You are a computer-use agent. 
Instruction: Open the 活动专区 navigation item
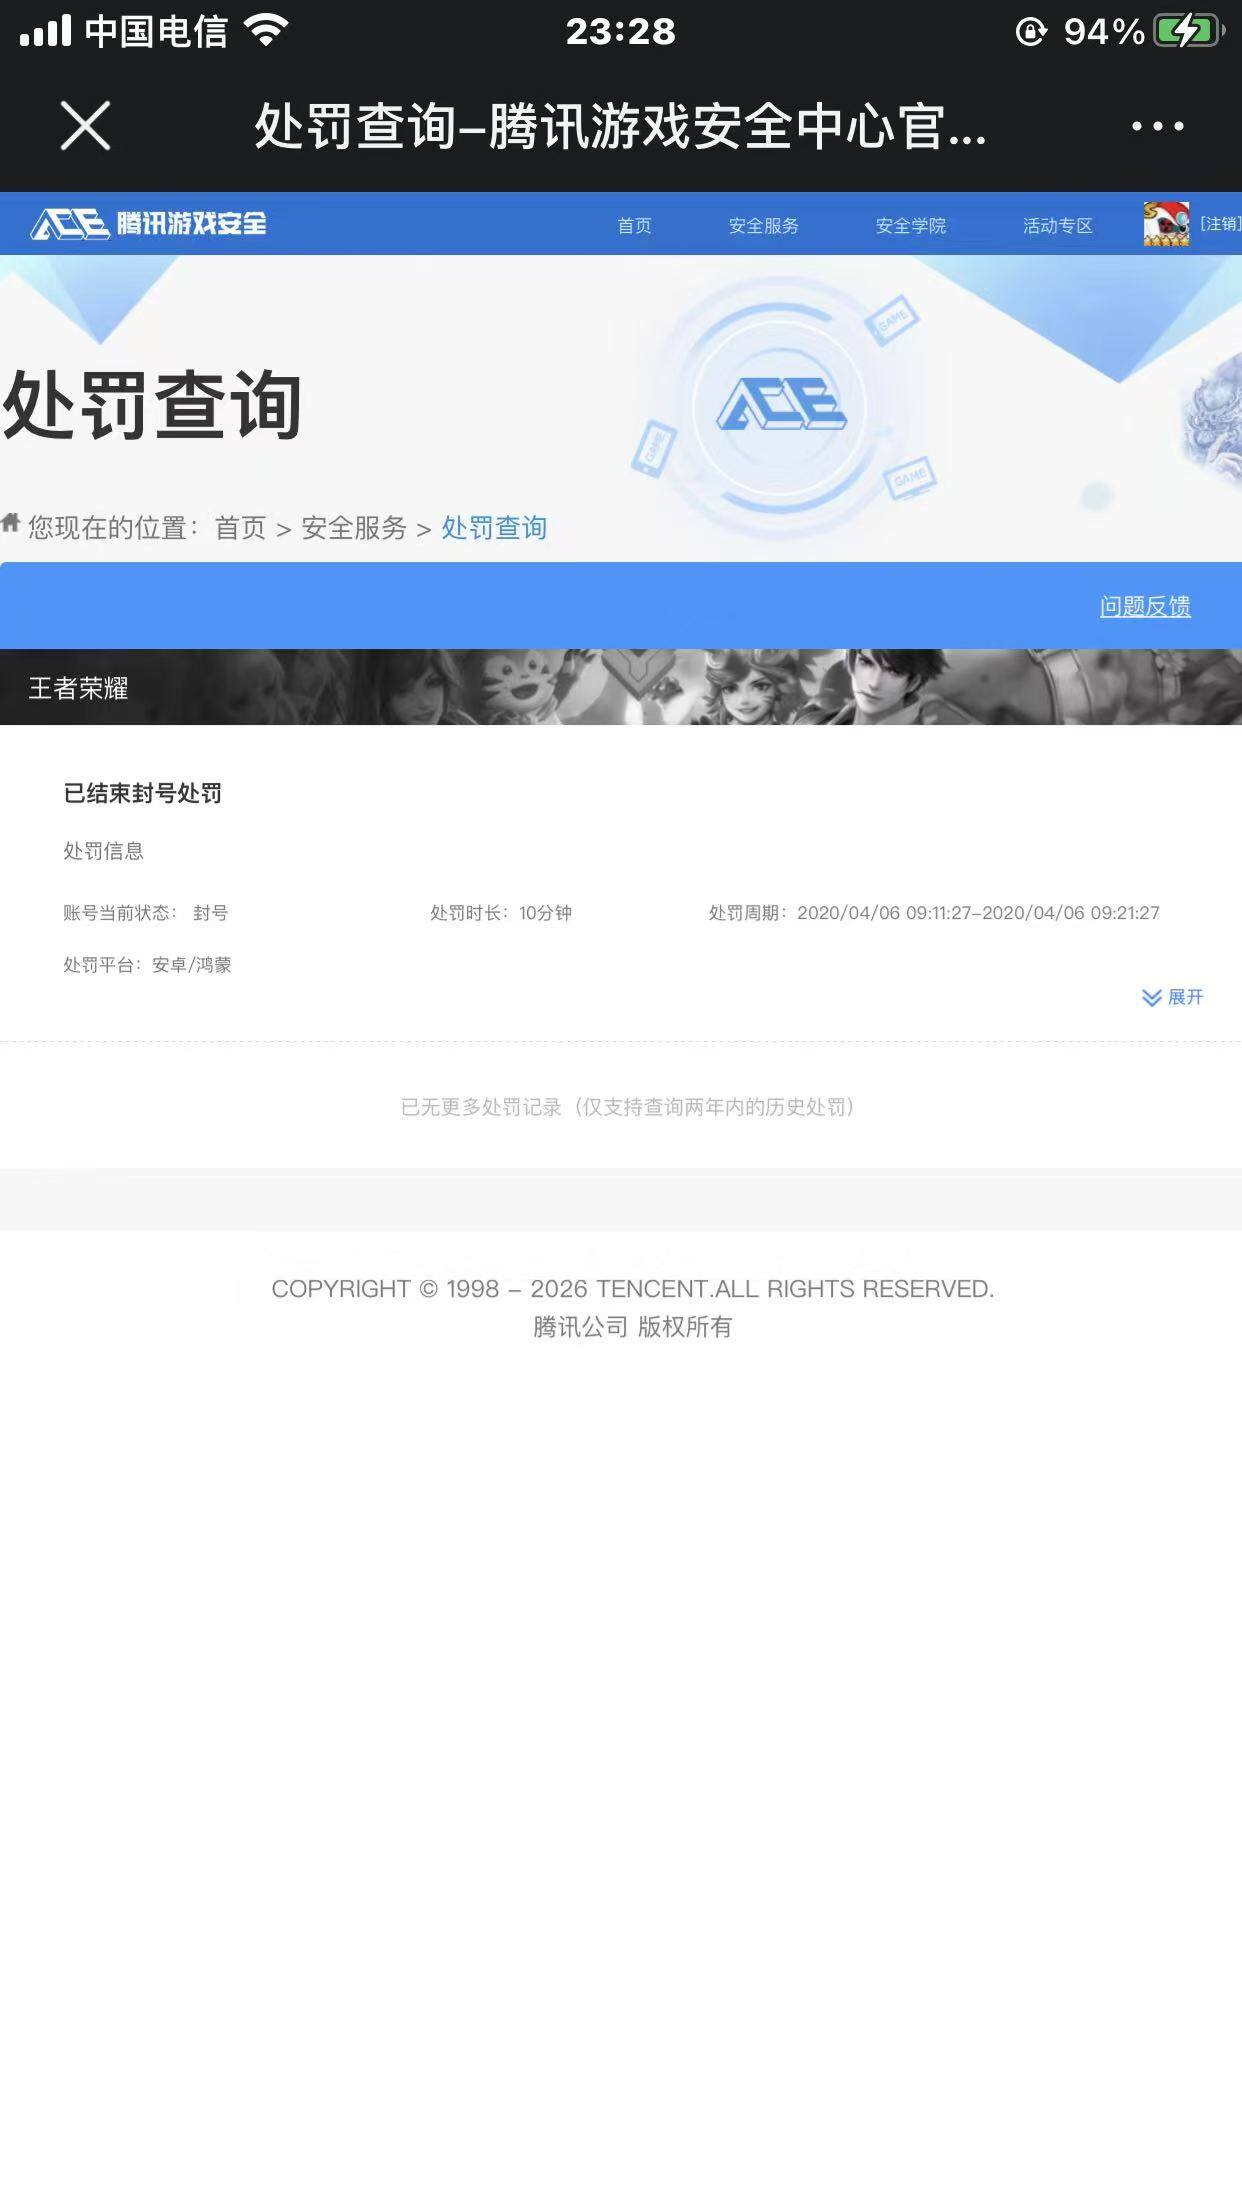click(x=1057, y=225)
